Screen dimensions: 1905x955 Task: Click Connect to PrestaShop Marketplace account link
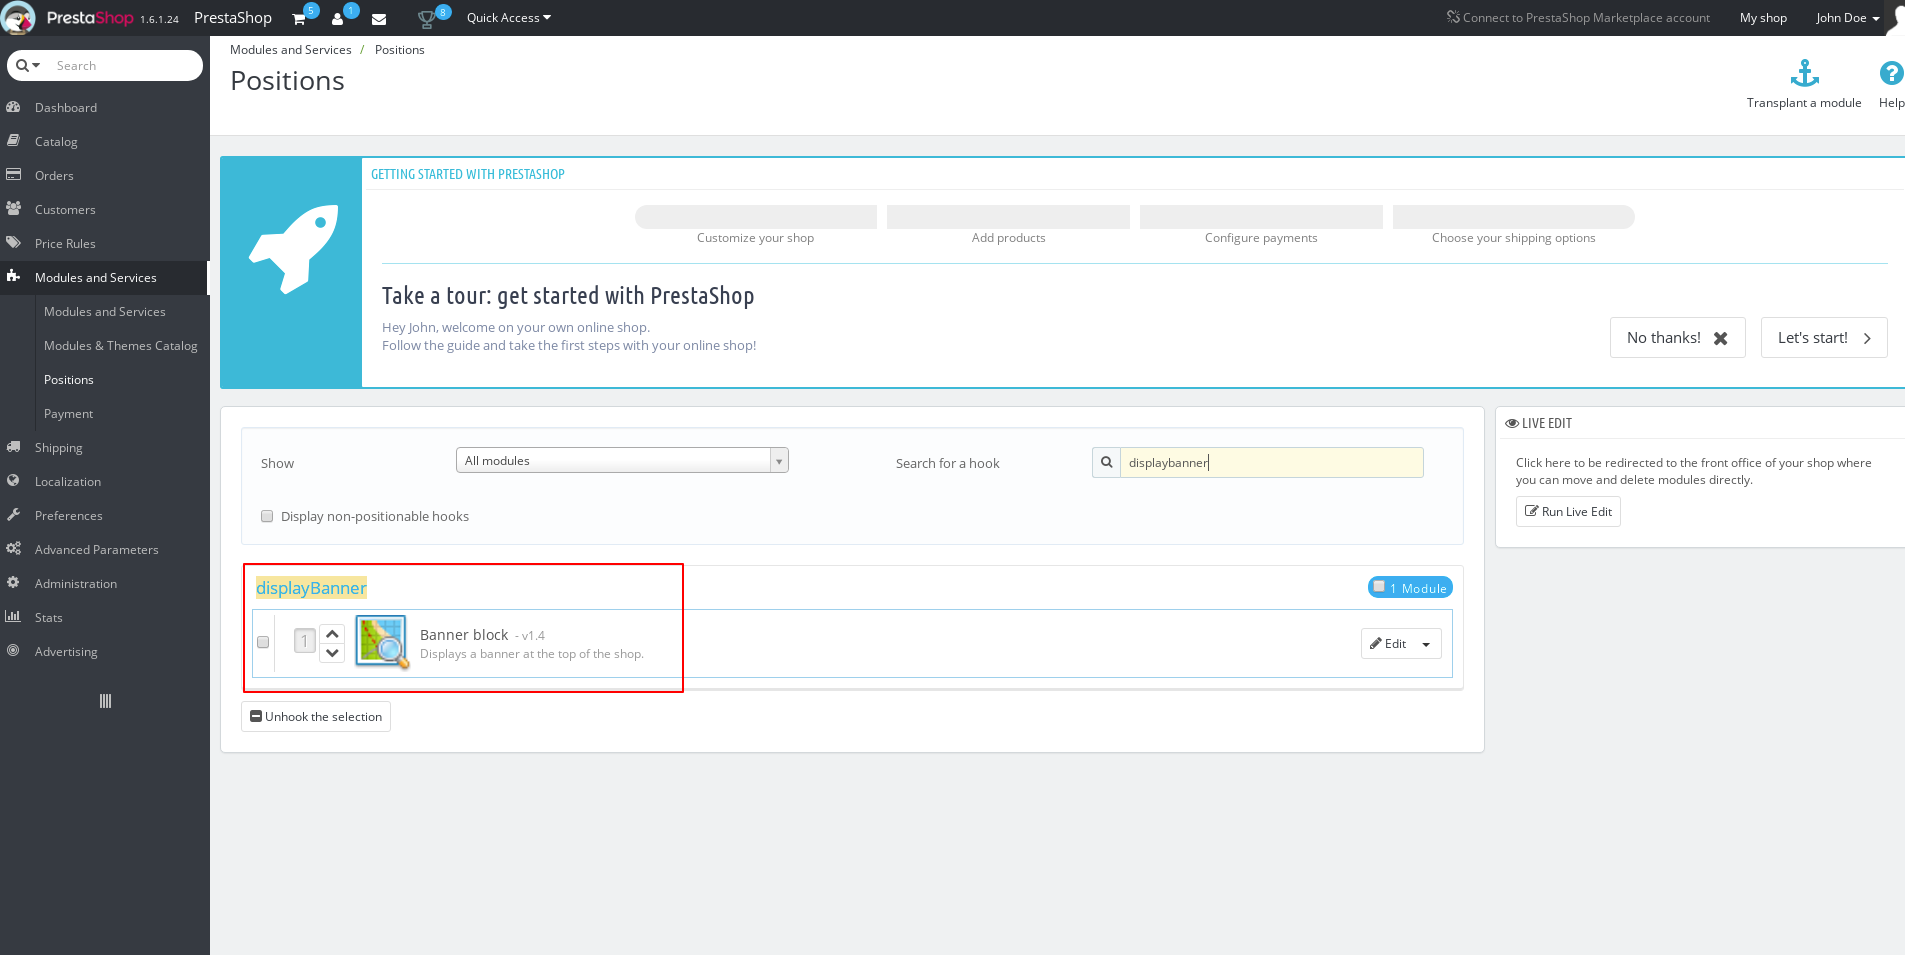coord(1578,18)
